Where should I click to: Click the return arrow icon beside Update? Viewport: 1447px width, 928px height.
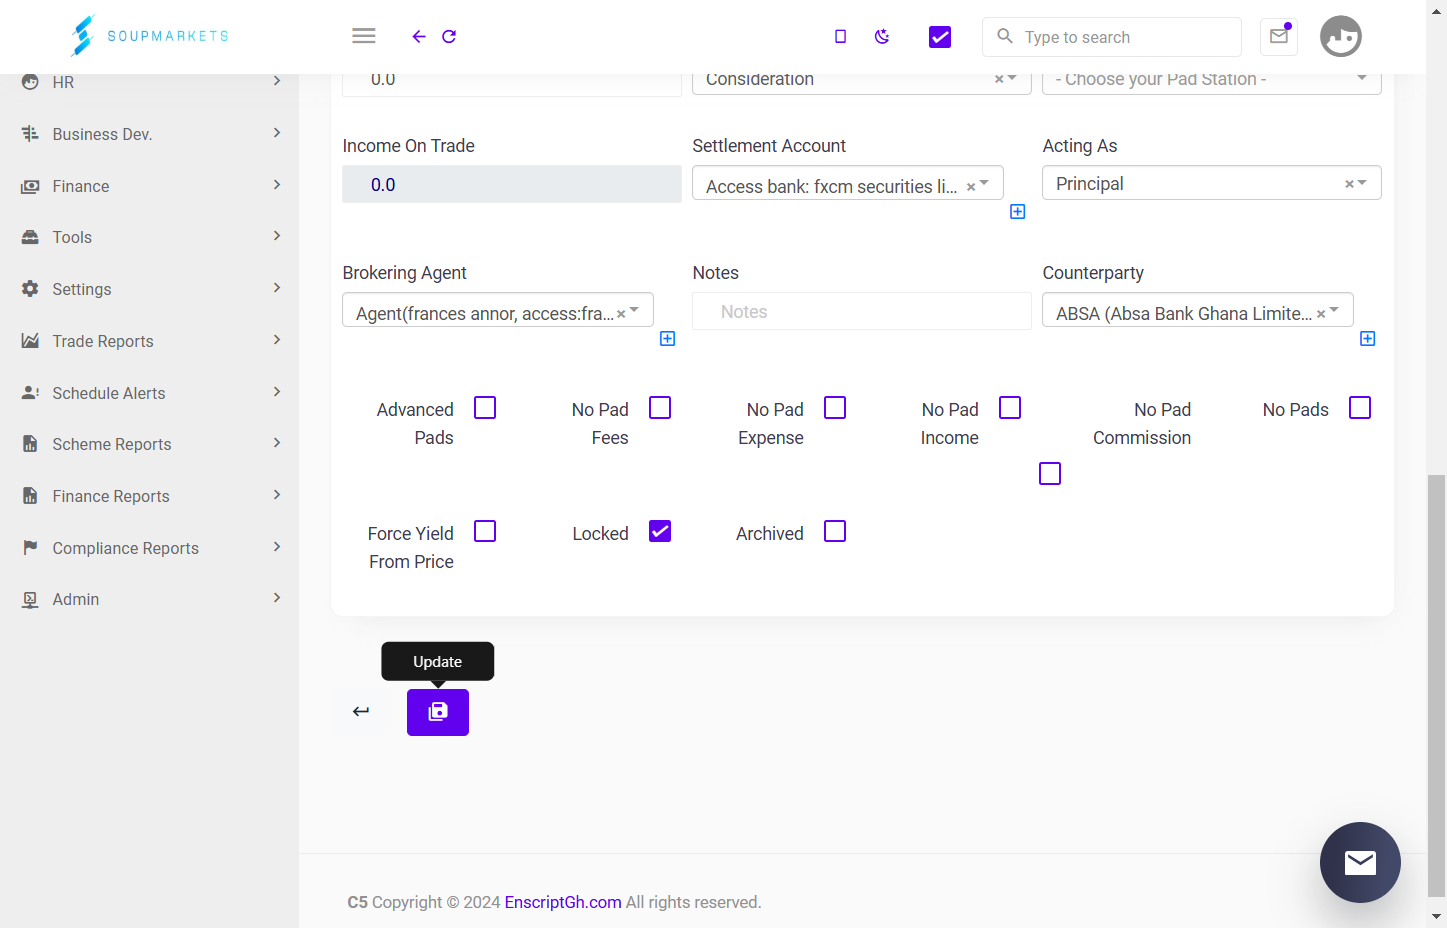[361, 712]
